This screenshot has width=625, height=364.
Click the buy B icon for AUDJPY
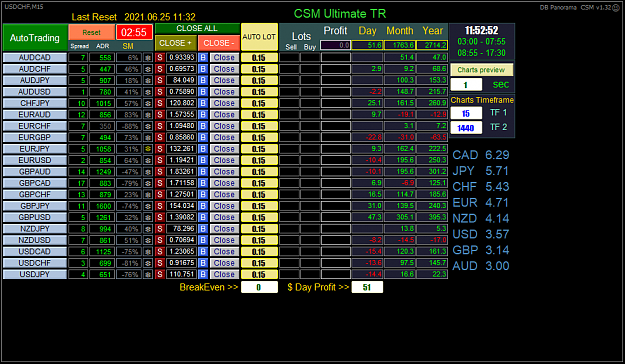point(203,80)
